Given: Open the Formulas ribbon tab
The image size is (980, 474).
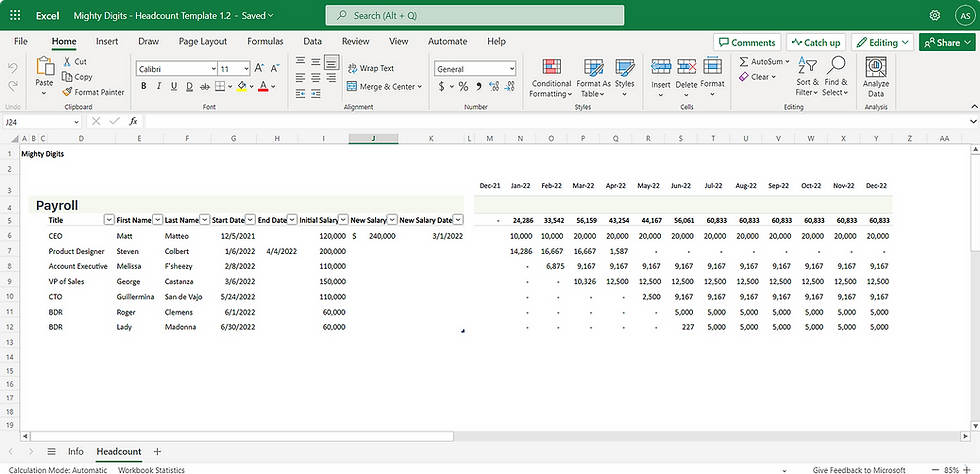Looking at the screenshot, I should (265, 41).
